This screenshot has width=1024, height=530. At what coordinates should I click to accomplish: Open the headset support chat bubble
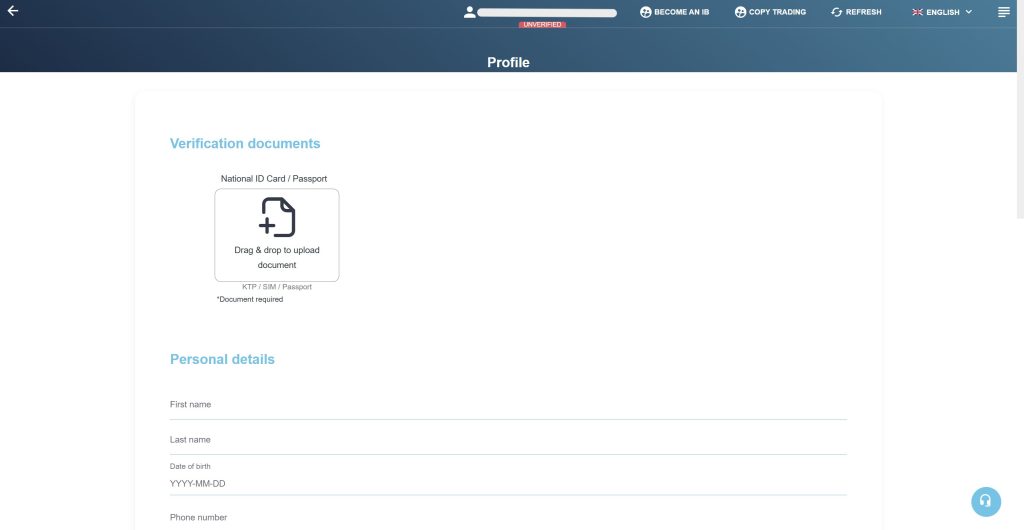click(985, 501)
